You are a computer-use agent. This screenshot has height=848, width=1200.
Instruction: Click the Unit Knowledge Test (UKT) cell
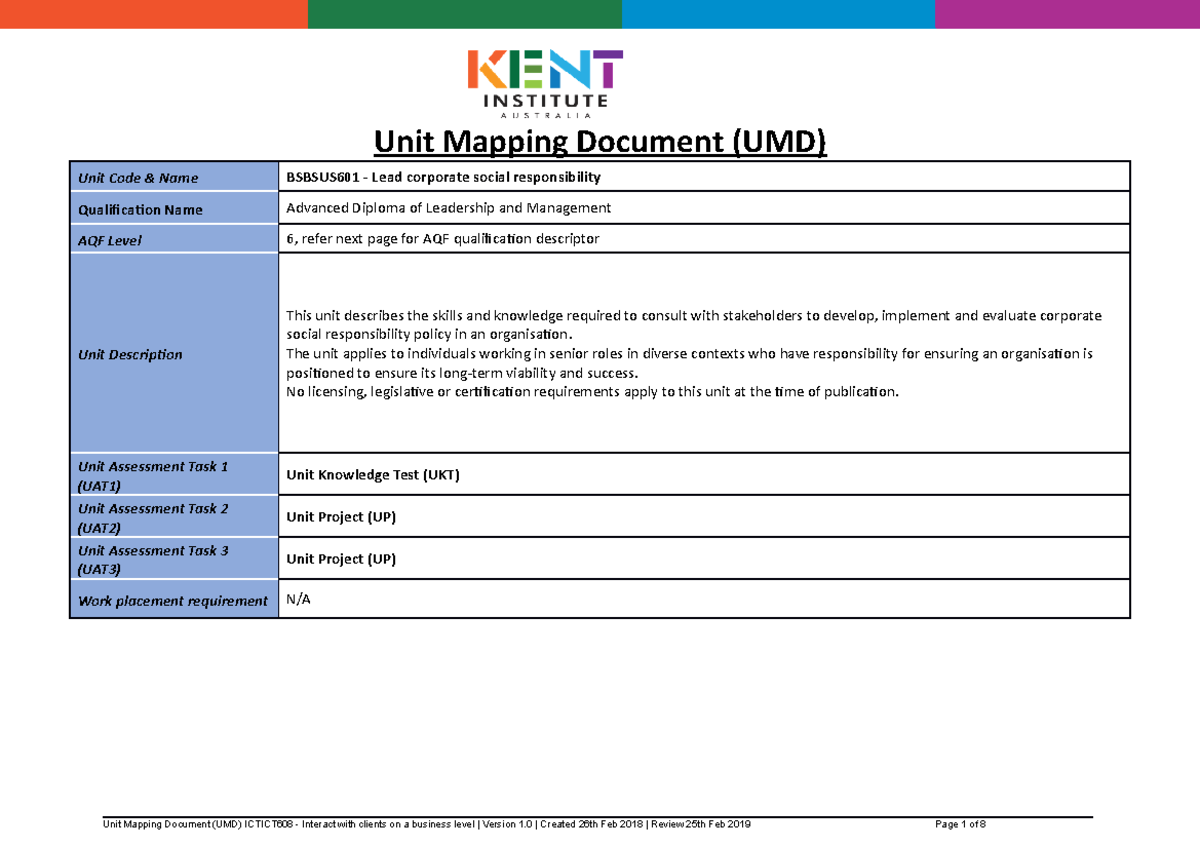pyautogui.click(x=373, y=474)
